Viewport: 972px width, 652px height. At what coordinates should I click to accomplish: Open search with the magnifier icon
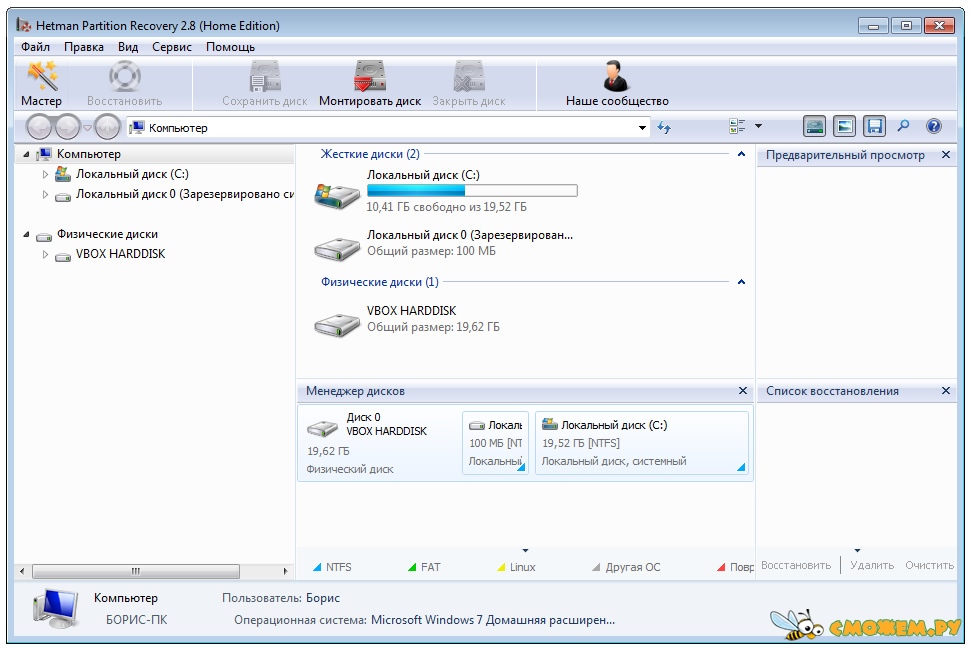[x=903, y=126]
